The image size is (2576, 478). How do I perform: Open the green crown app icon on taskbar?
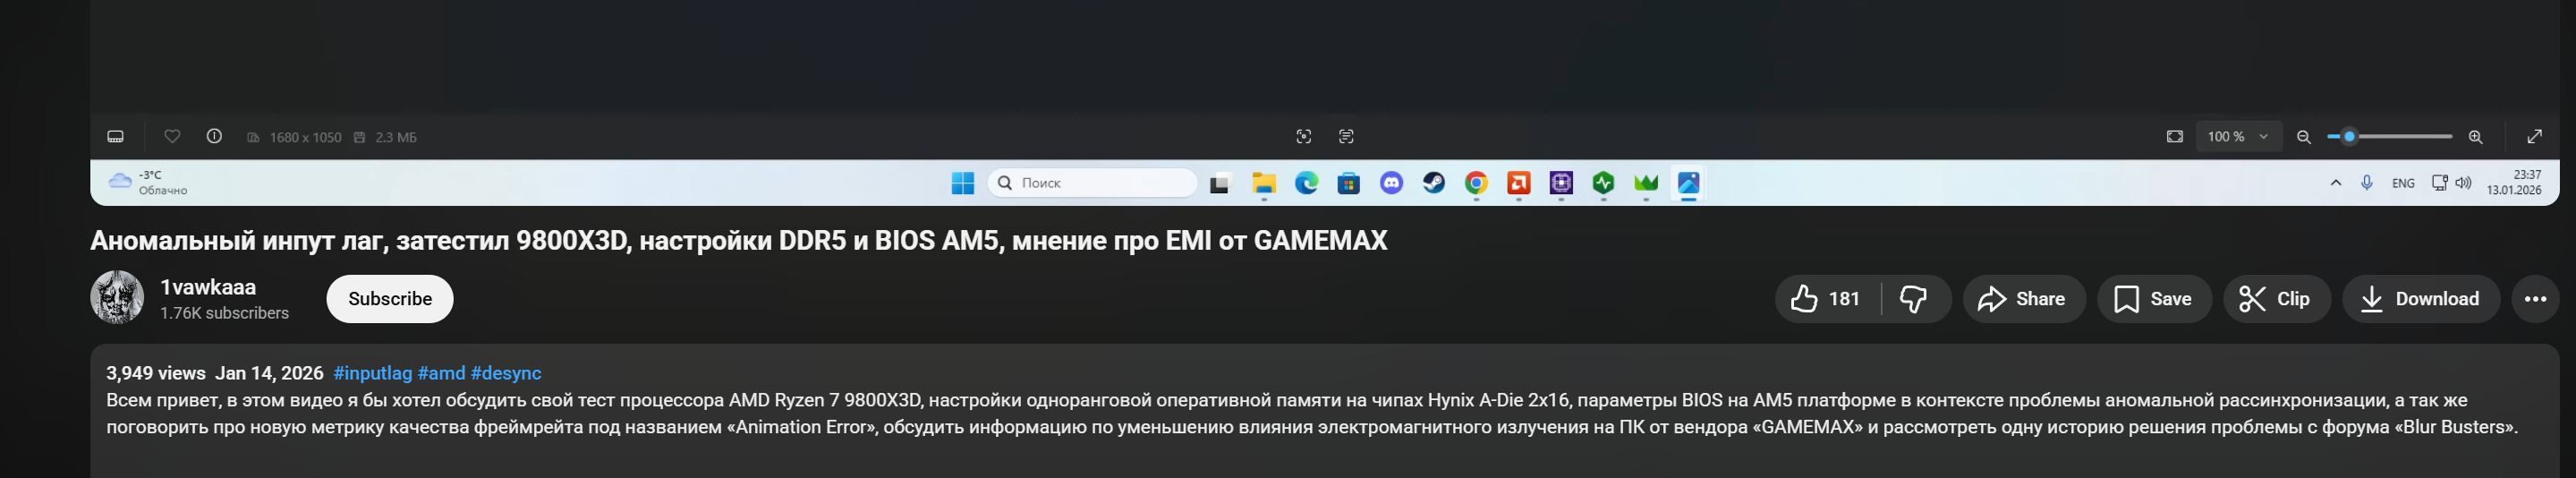1646,183
